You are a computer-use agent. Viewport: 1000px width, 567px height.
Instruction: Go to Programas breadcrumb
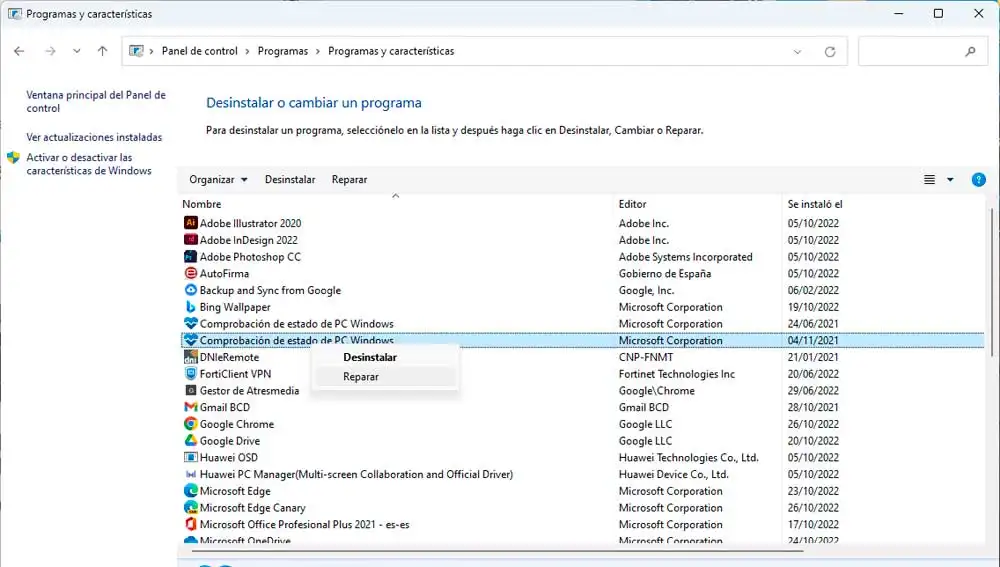pyautogui.click(x=283, y=51)
